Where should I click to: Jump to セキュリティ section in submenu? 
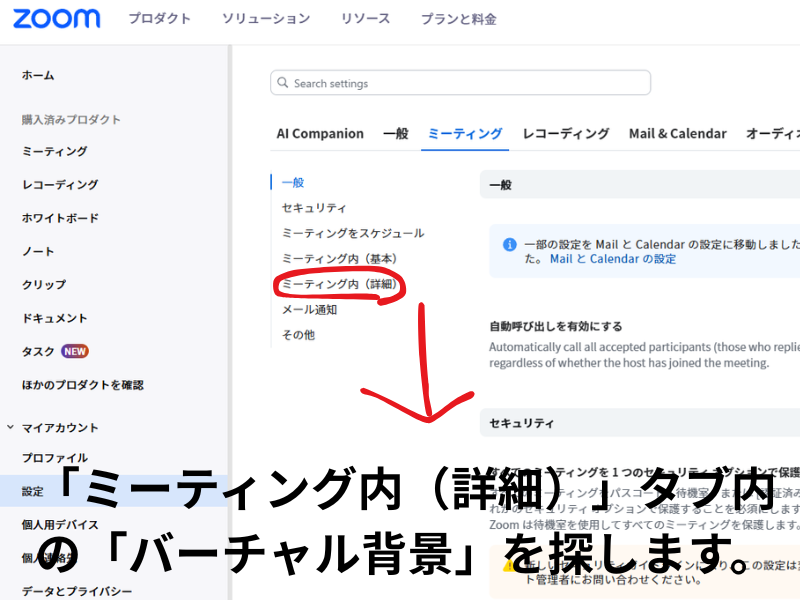click(314, 208)
